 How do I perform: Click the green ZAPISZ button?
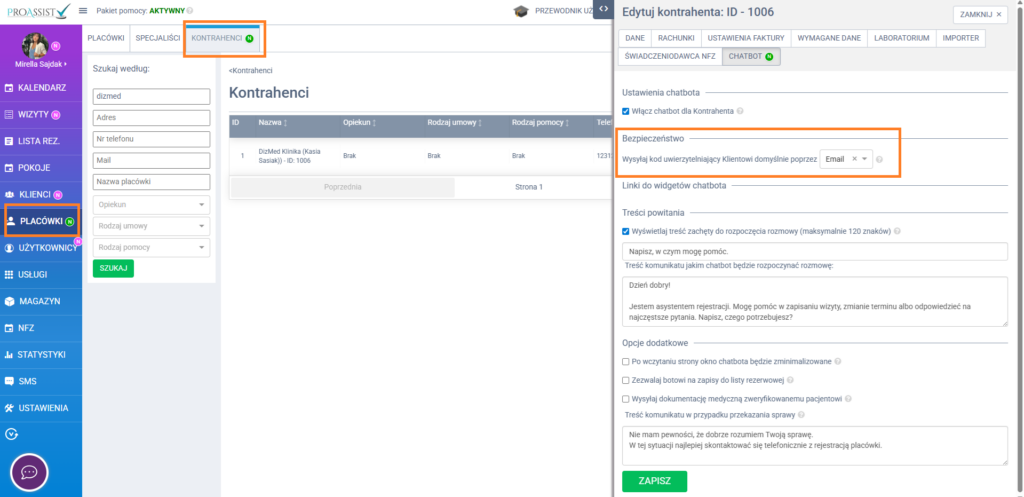[654, 481]
